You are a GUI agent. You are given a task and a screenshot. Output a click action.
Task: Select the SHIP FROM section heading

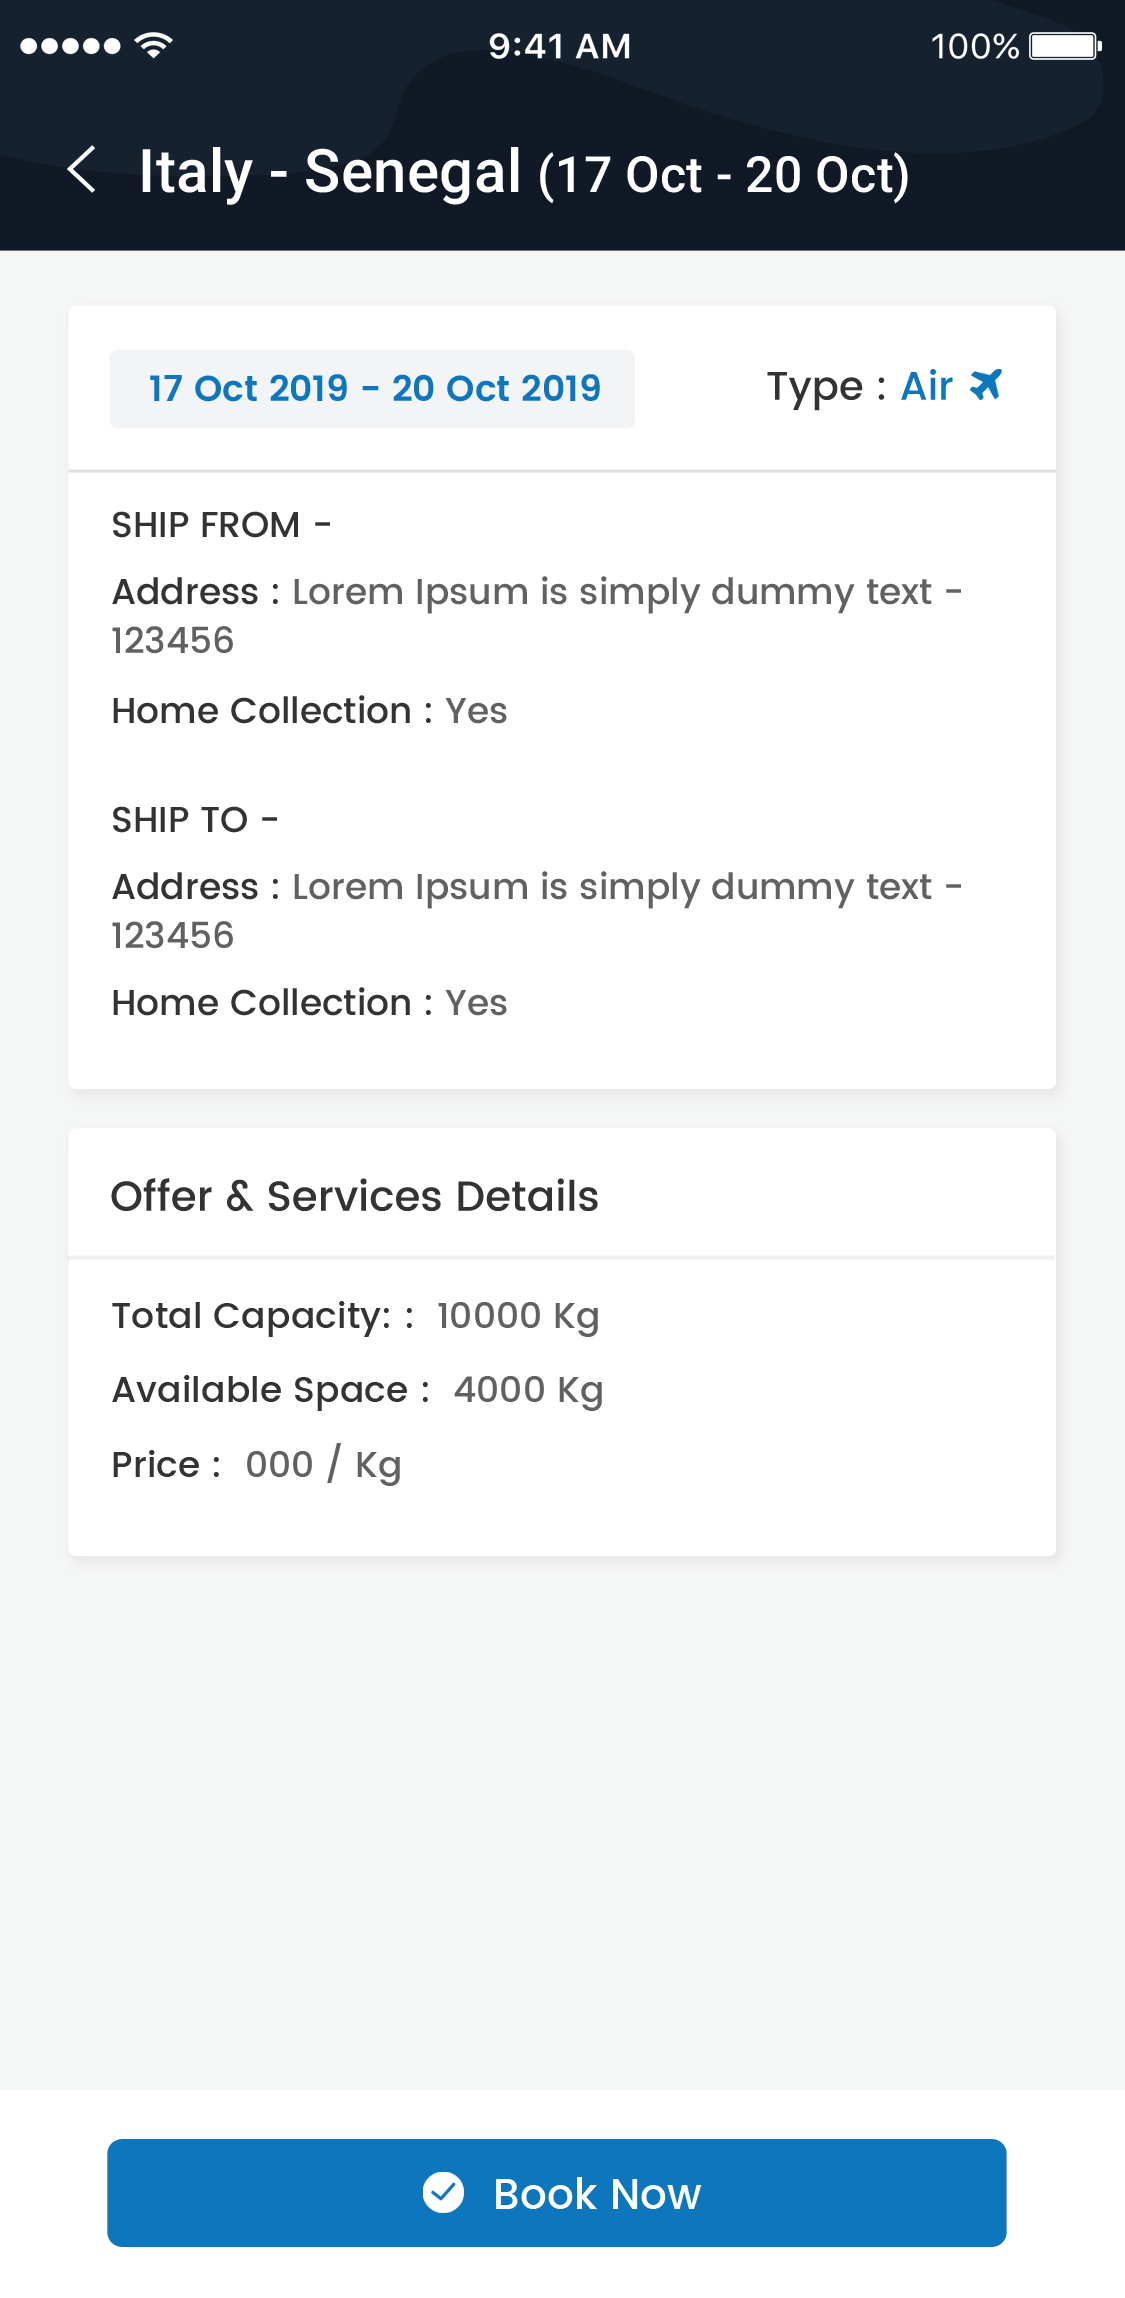[x=220, y=525]
